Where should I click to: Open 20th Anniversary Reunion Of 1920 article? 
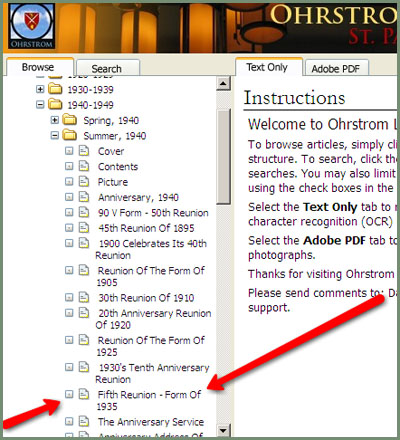tap(153, 319)
